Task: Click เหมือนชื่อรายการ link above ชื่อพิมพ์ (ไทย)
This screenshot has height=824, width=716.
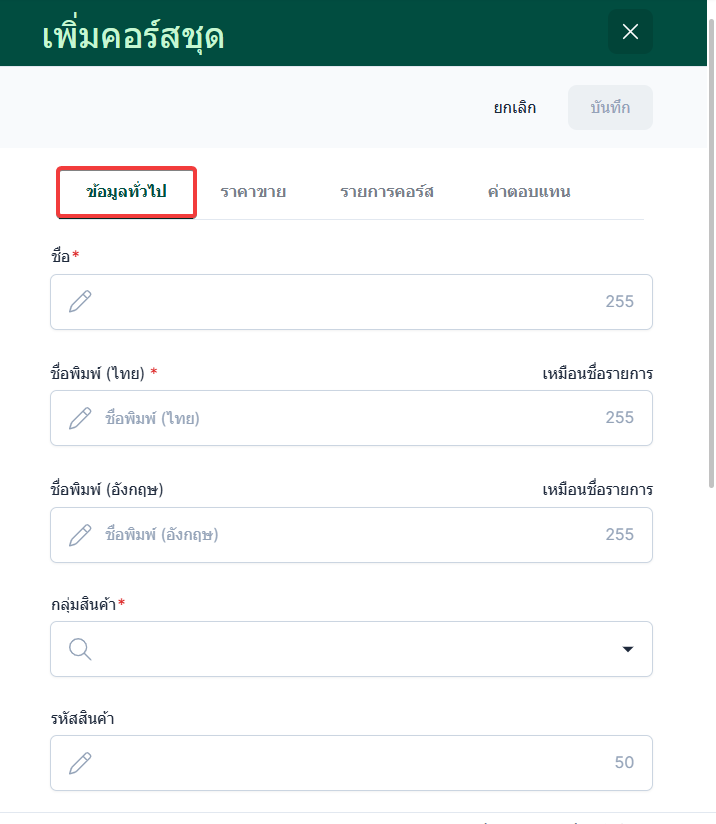Action: pyautogui.click(x=597, y=373)
